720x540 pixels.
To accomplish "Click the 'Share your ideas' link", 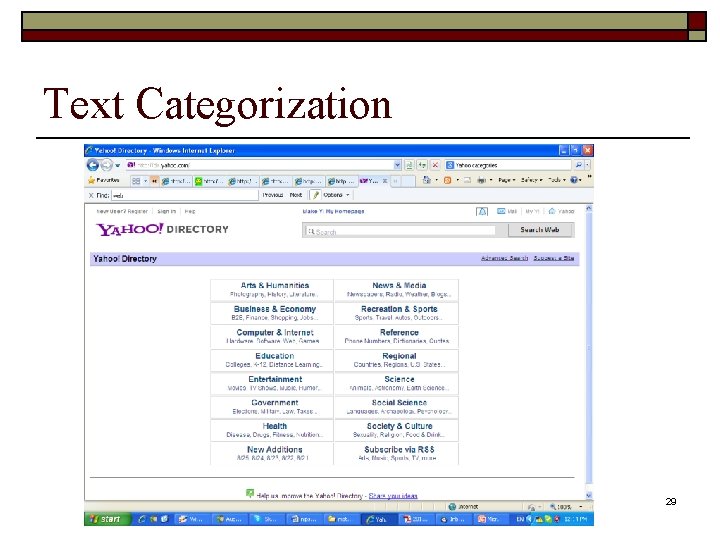I will [393, 496].
